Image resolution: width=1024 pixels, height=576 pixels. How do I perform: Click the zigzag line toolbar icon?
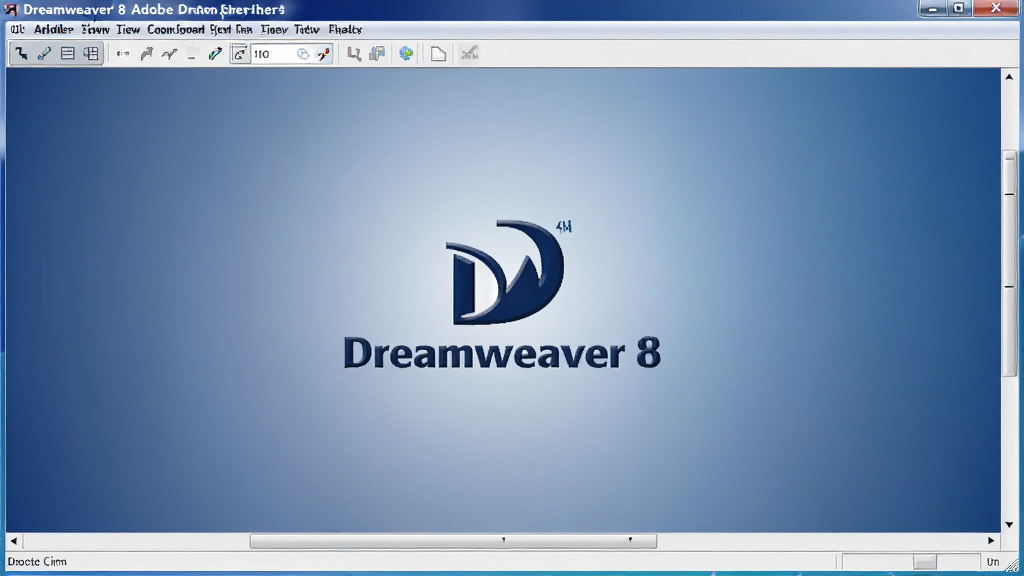169,54
